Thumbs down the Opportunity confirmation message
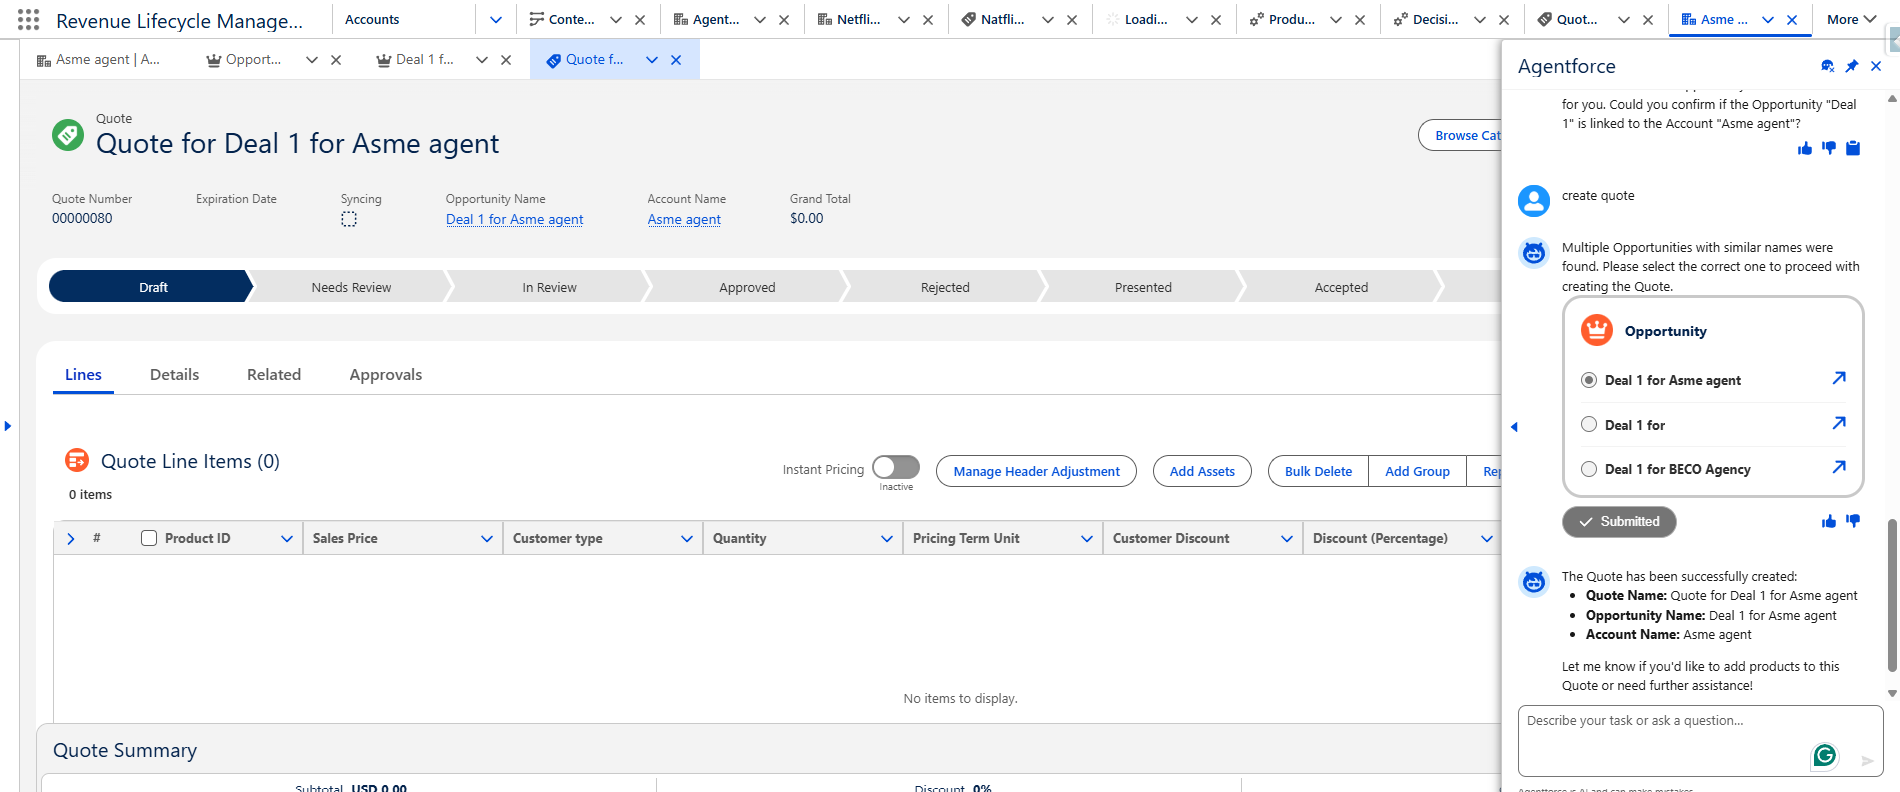The image size is (1900, 792). [x=1829, y=148]
